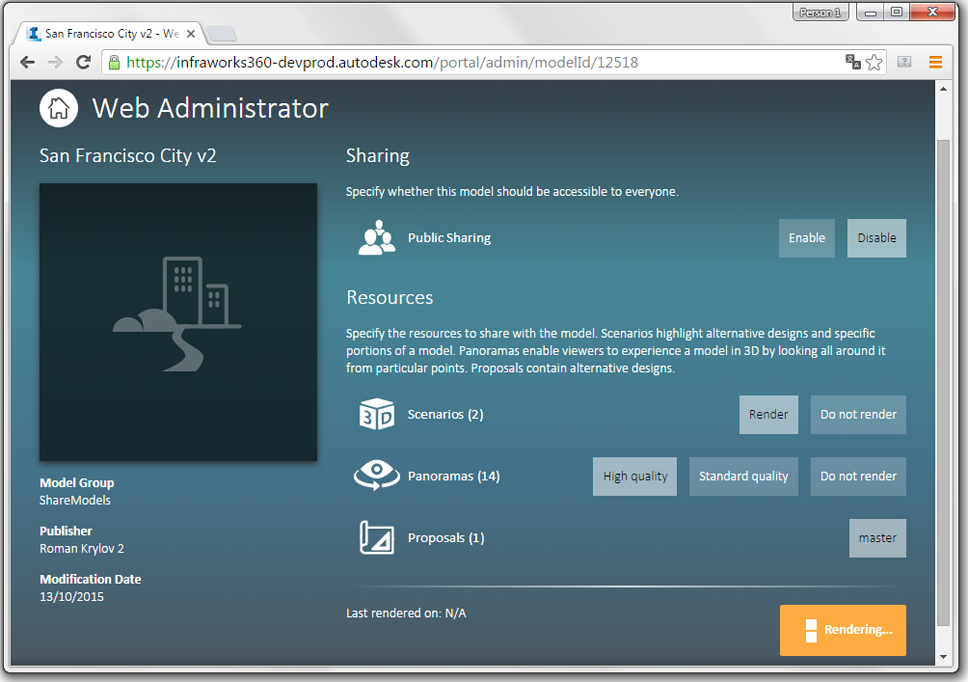Click the 'Panoramas (14)' label
The image size is (968, 682).
[x=454, y=476]
